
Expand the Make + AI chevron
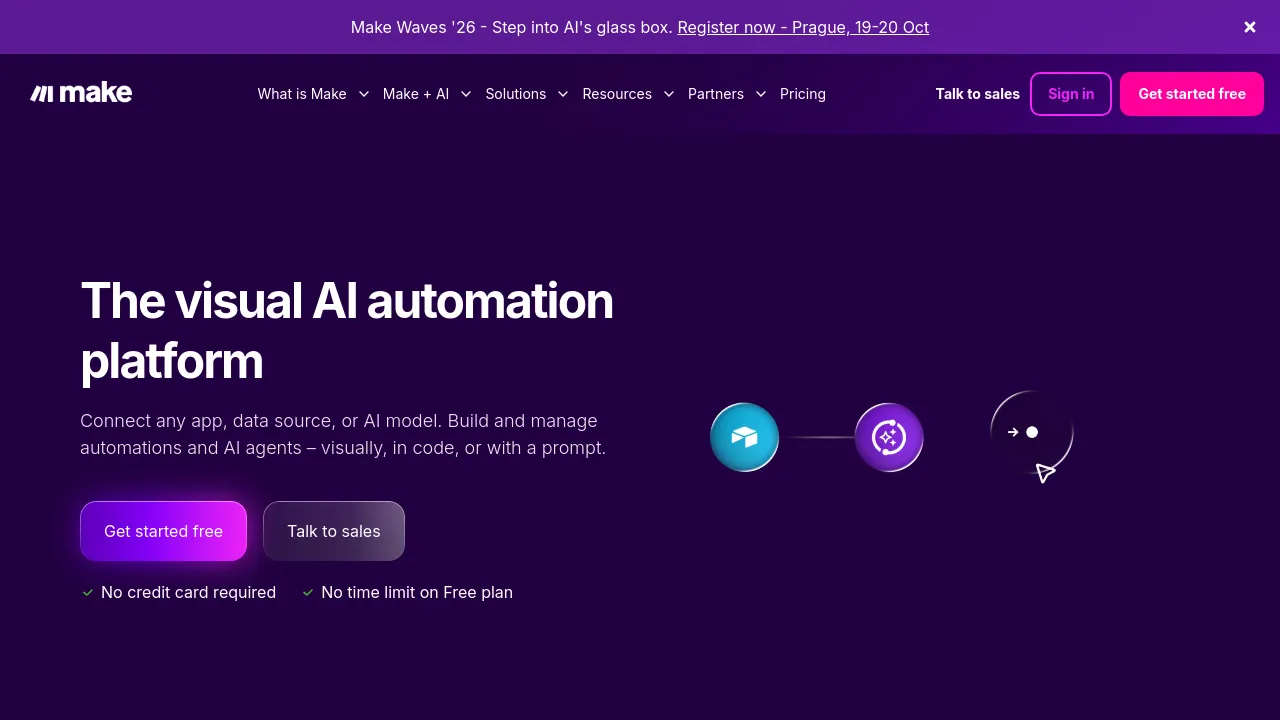466,94
